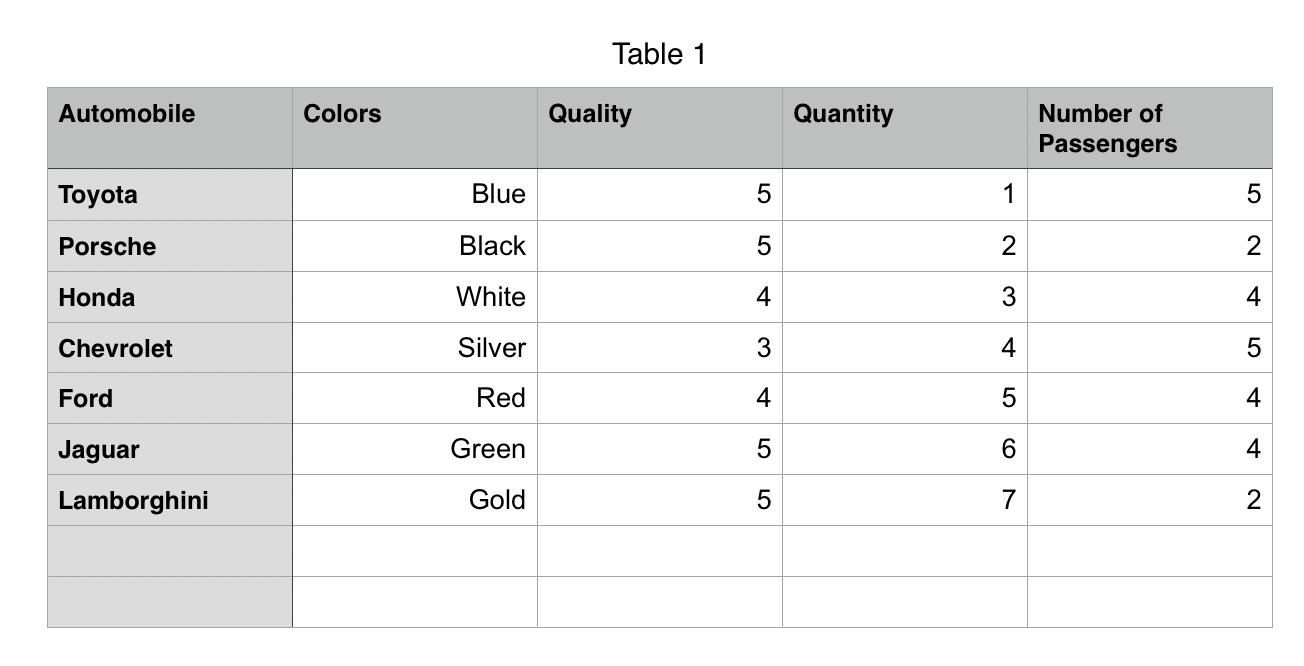This screenshot has height=666, width=1304.
Task: Select the cell containing Silver
Action: point(414,348)
